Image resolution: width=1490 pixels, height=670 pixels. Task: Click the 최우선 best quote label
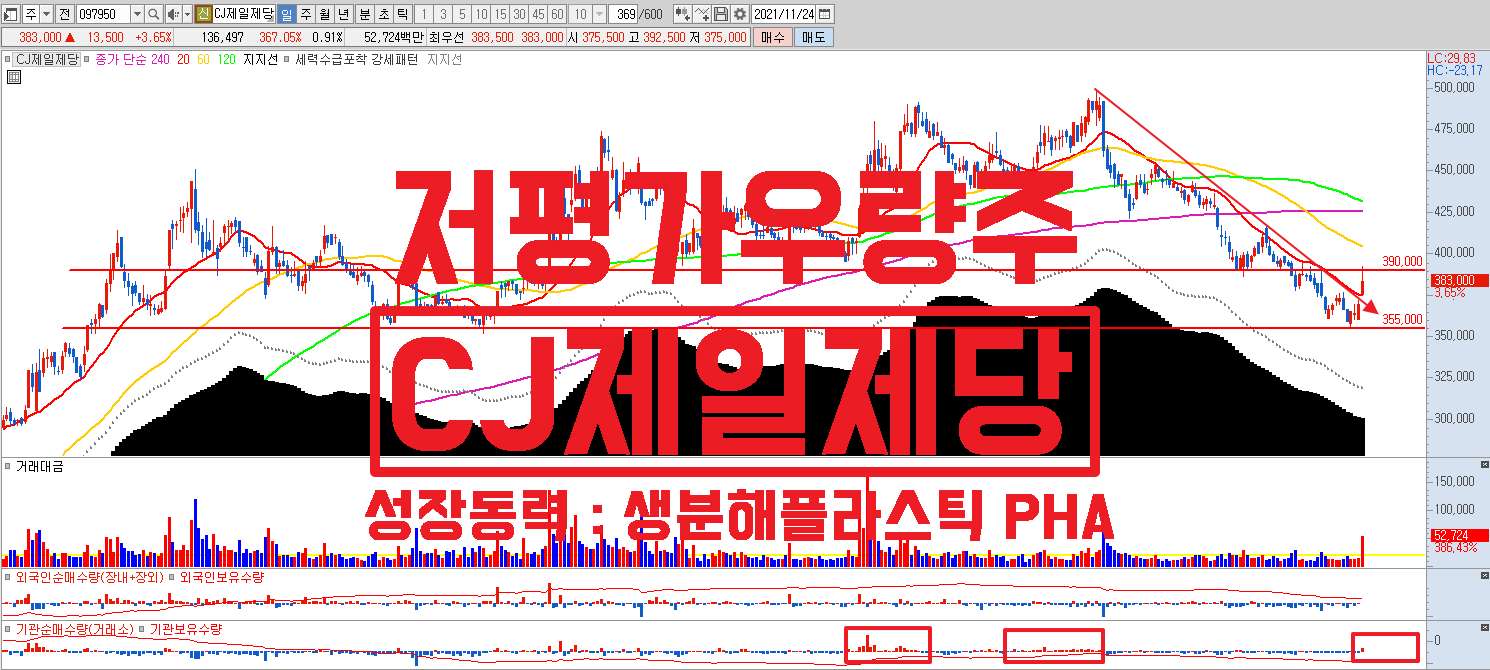[x=445, y=37]
